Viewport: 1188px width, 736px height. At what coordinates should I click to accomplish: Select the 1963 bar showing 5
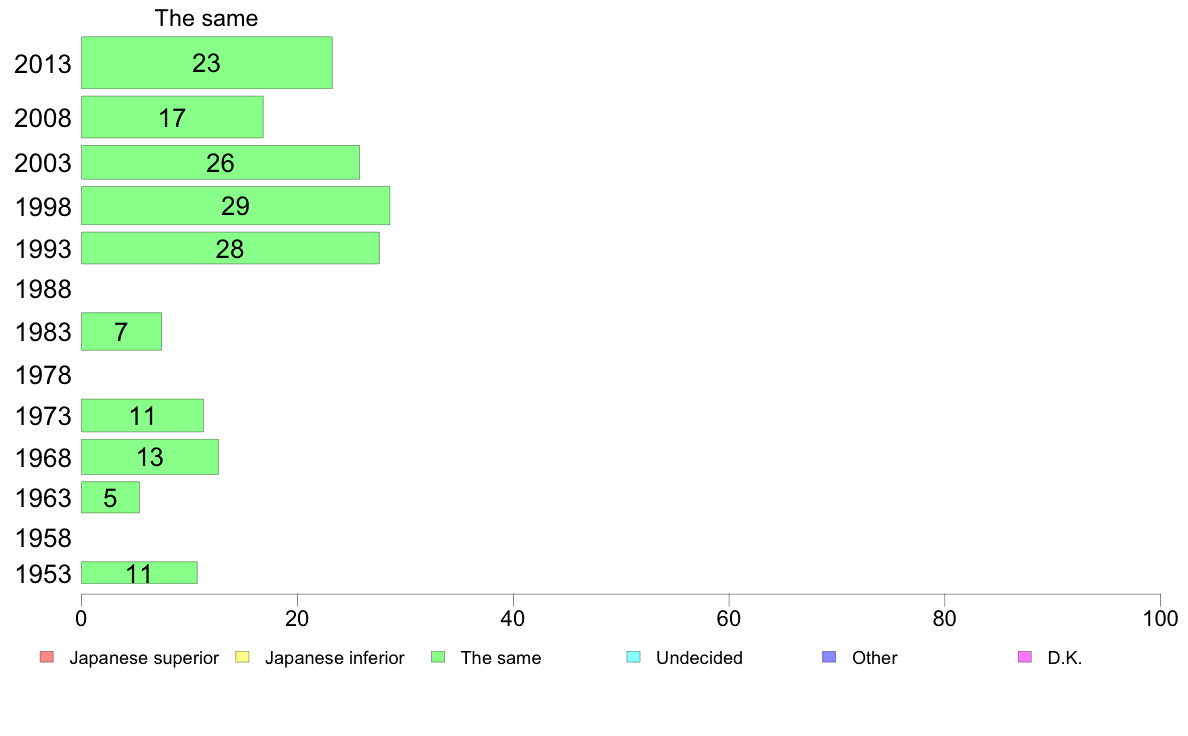(x=111, y=497)
